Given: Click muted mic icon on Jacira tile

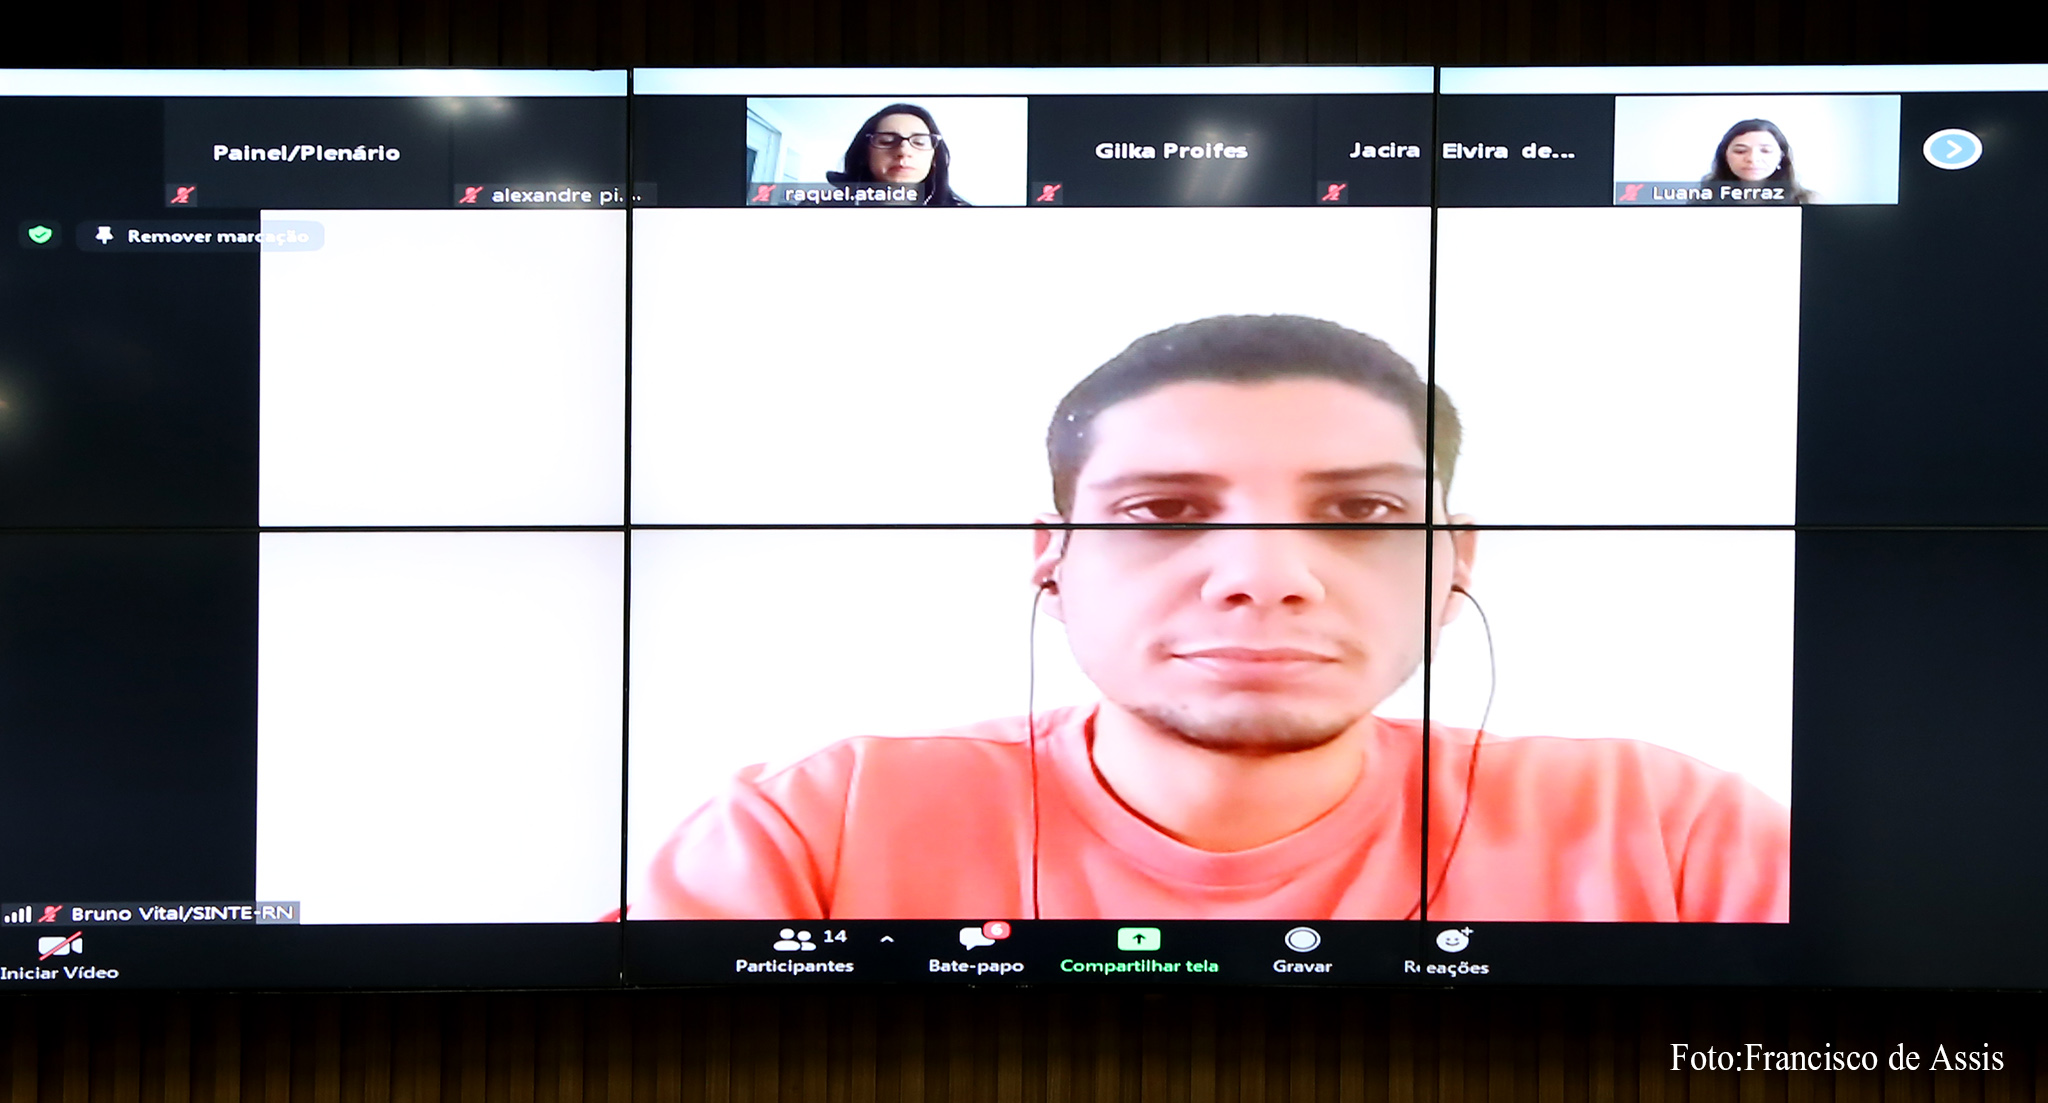Looking at the screenshot, I should [x=1333, y=191].
